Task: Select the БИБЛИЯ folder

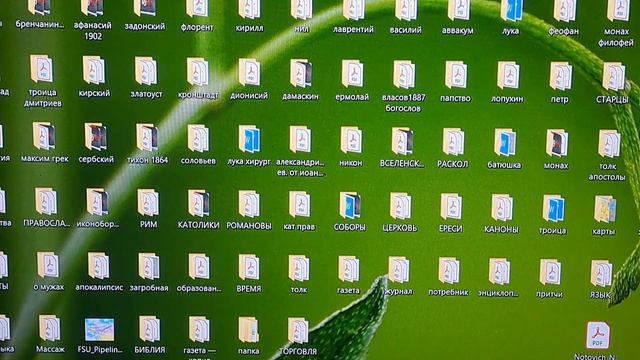Action: pyautogui.click(x=150, y=329)
